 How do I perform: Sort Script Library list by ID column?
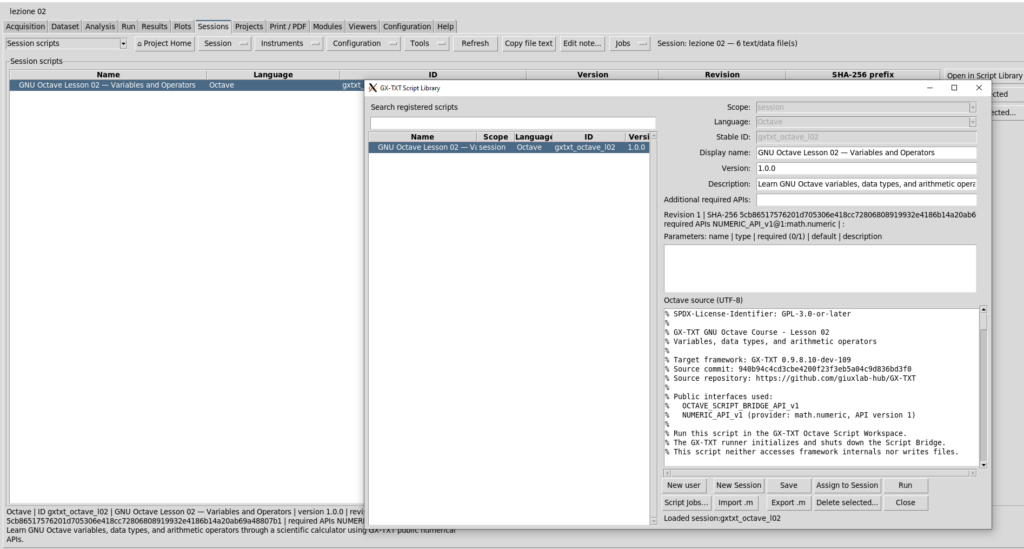coord(588,137)
